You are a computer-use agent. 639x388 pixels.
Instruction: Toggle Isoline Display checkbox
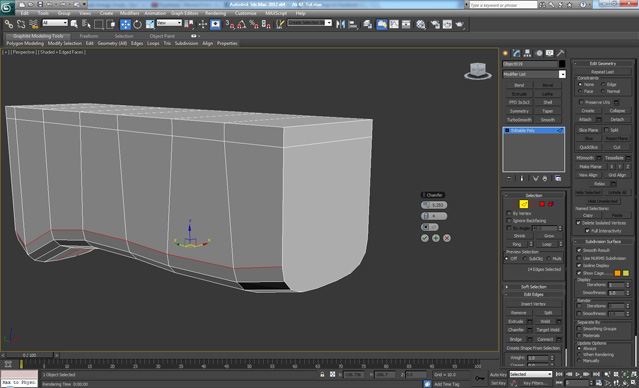579,265
